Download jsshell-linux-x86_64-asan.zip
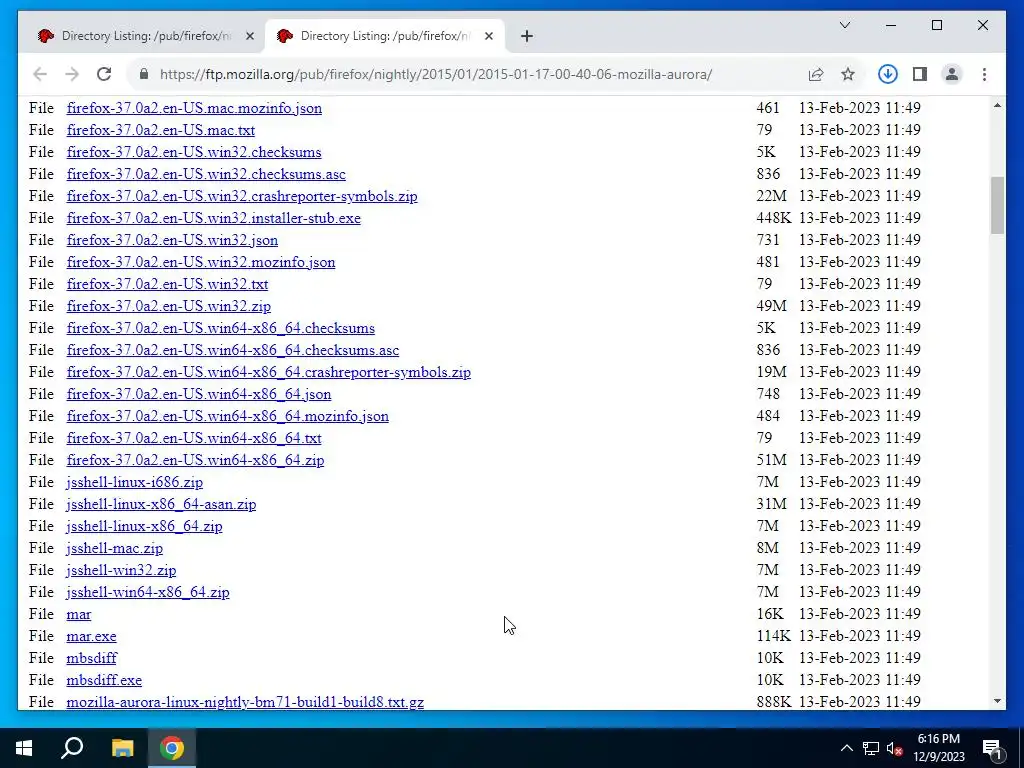 click(161, 504)
